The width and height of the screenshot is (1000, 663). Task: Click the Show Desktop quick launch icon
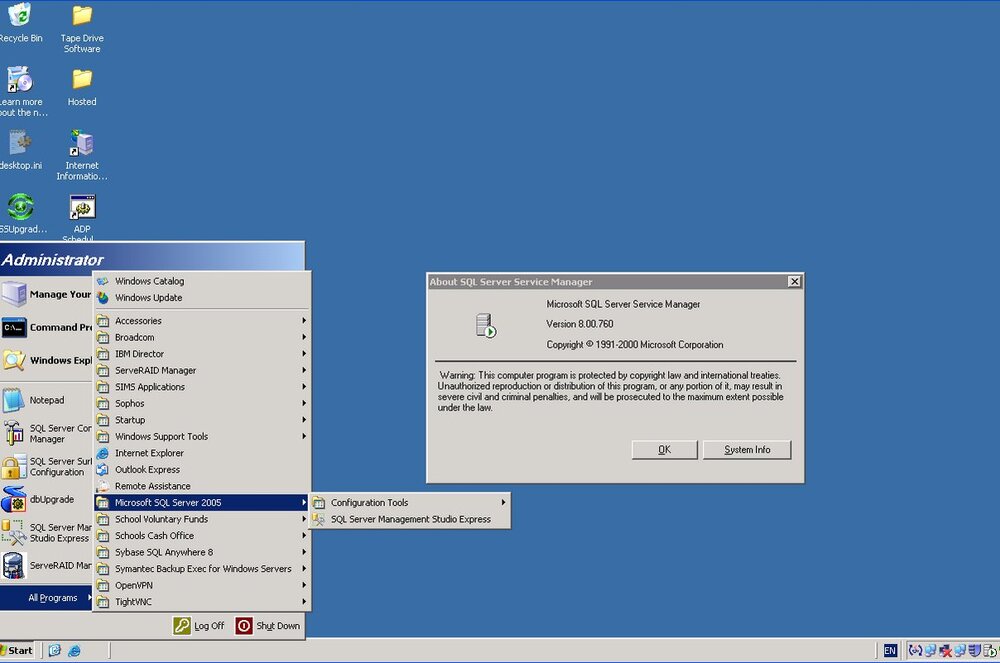(55, 650)
